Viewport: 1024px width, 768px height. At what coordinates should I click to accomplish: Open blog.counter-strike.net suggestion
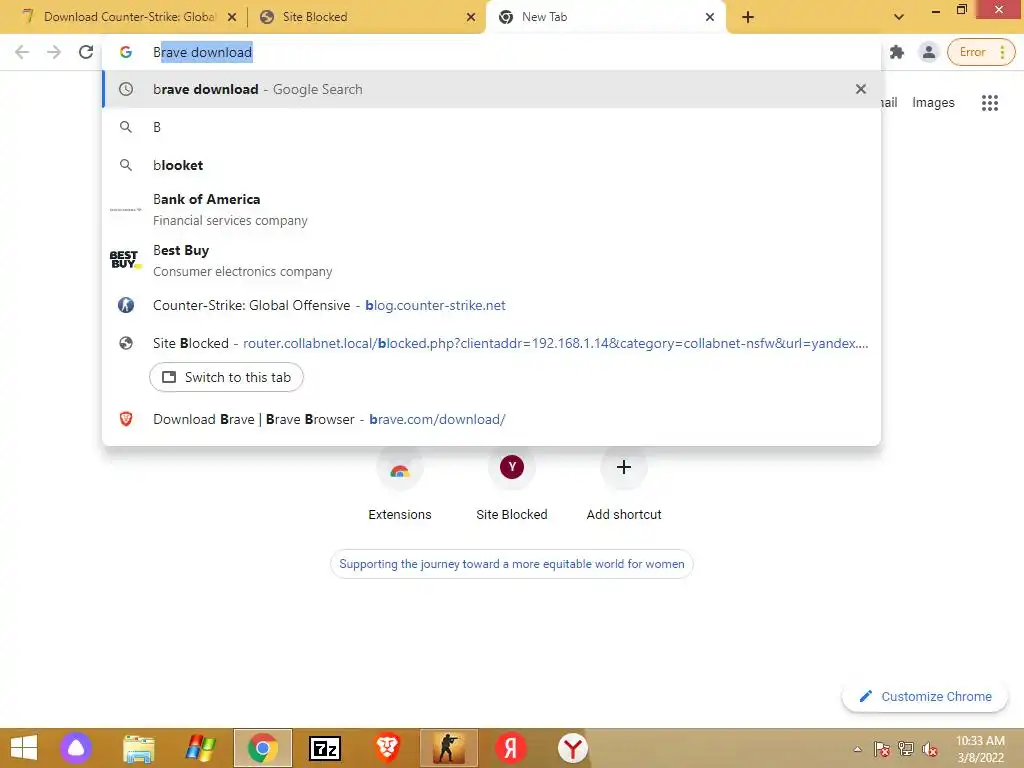(491, 305)
